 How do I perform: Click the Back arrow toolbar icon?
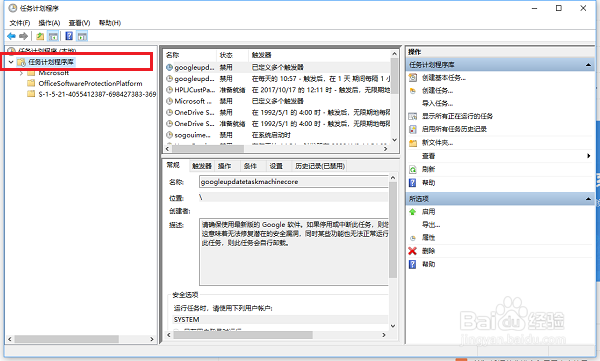coord(11,36)
